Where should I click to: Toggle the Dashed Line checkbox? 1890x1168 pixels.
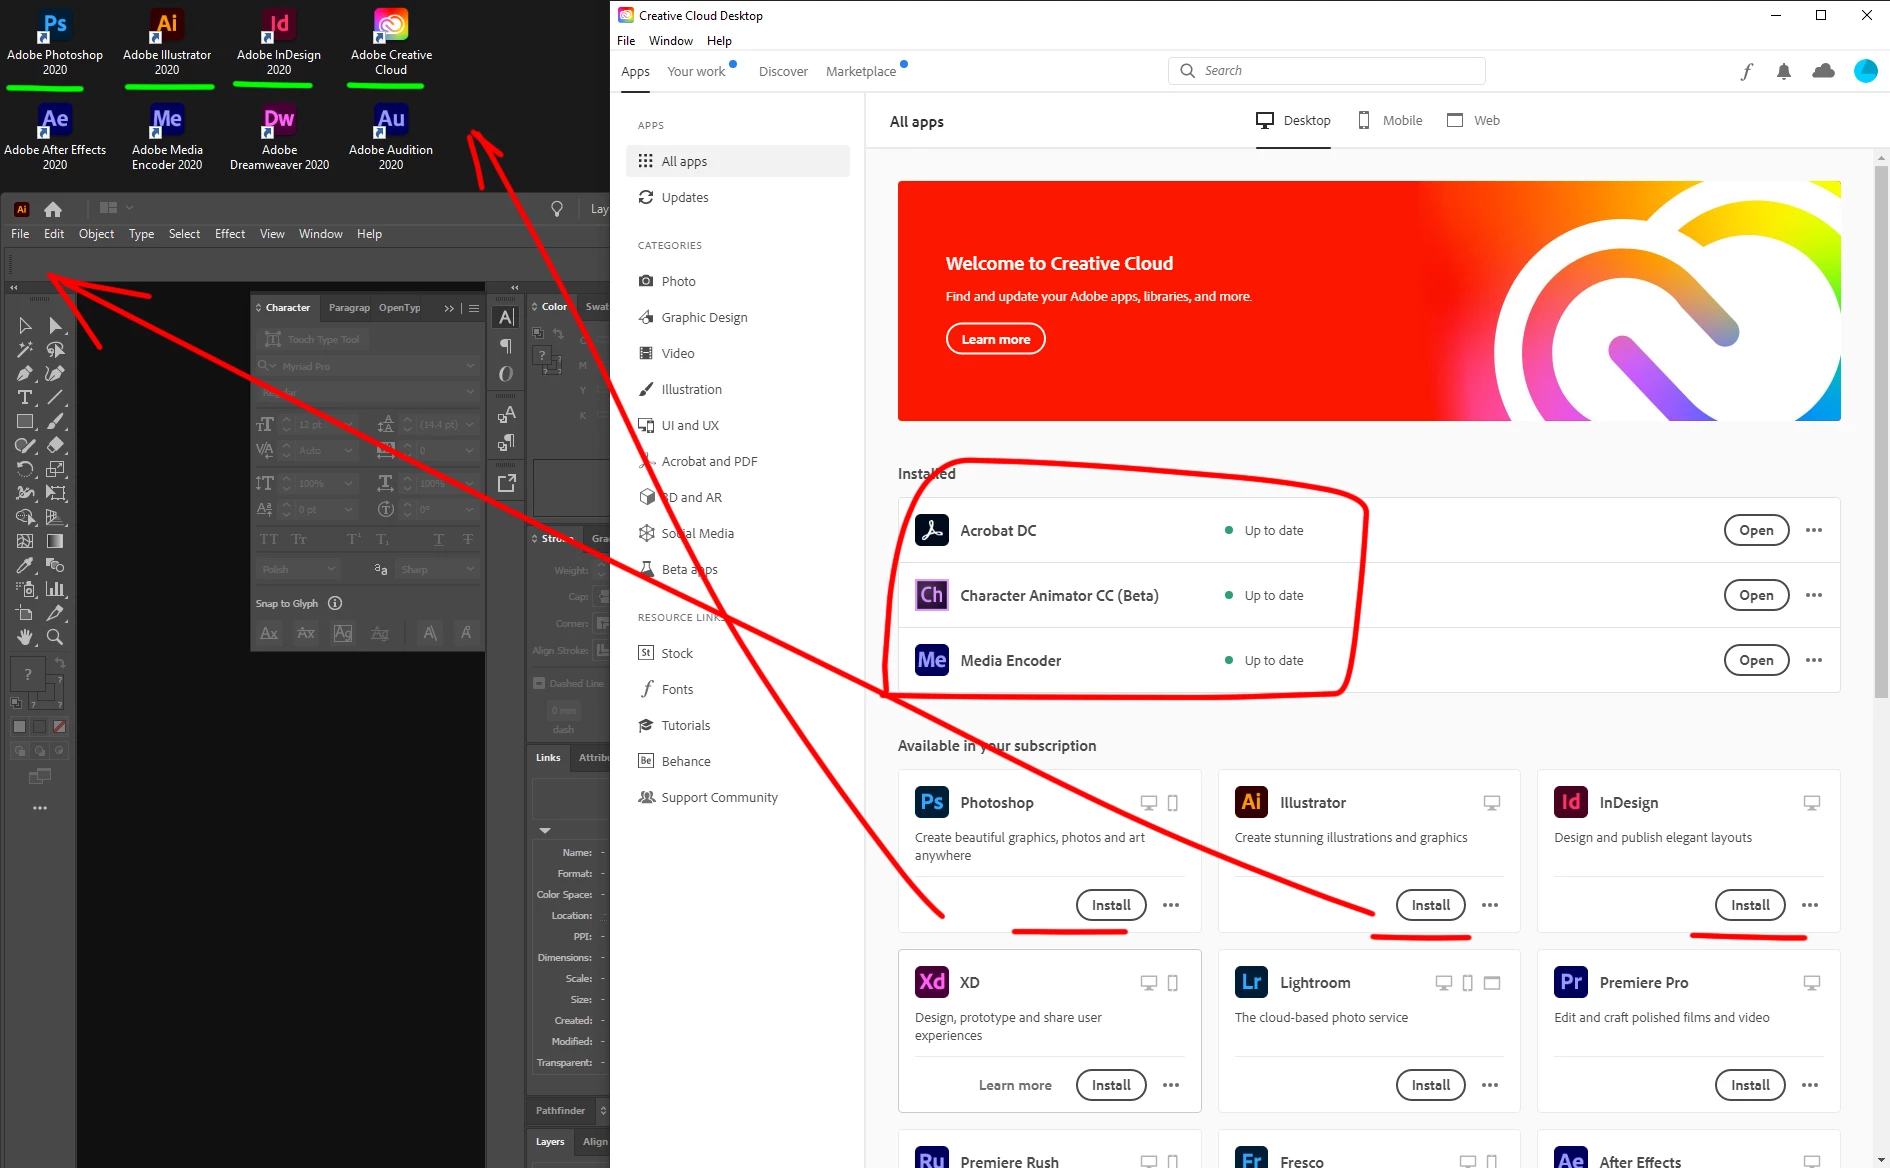point(539,683)
